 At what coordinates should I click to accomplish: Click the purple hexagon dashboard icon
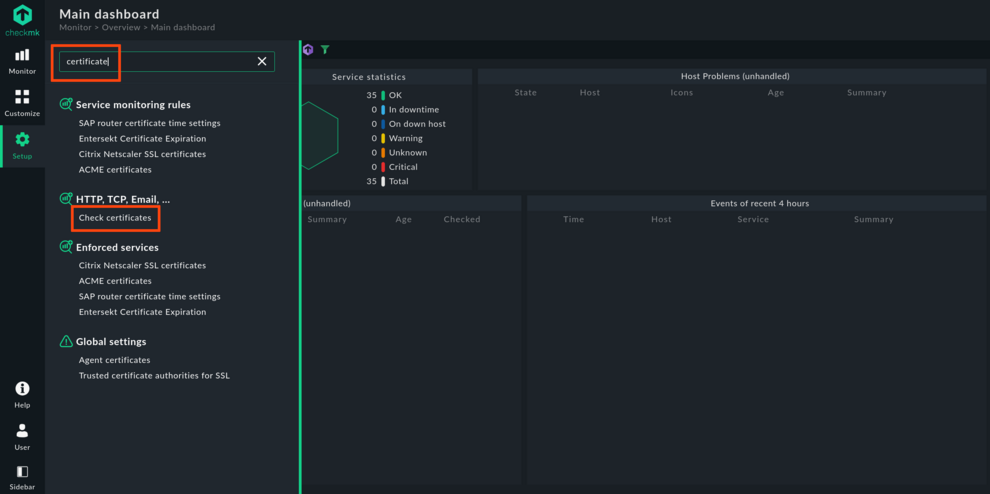(308, 49)
